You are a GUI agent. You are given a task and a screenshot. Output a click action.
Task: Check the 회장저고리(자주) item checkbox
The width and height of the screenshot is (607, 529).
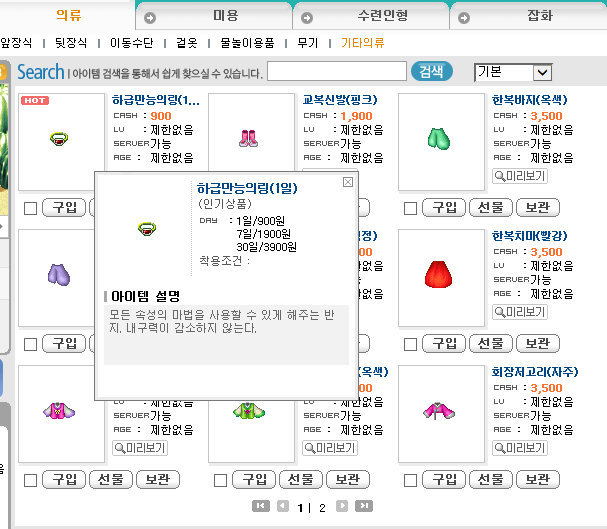pos(410,481)
